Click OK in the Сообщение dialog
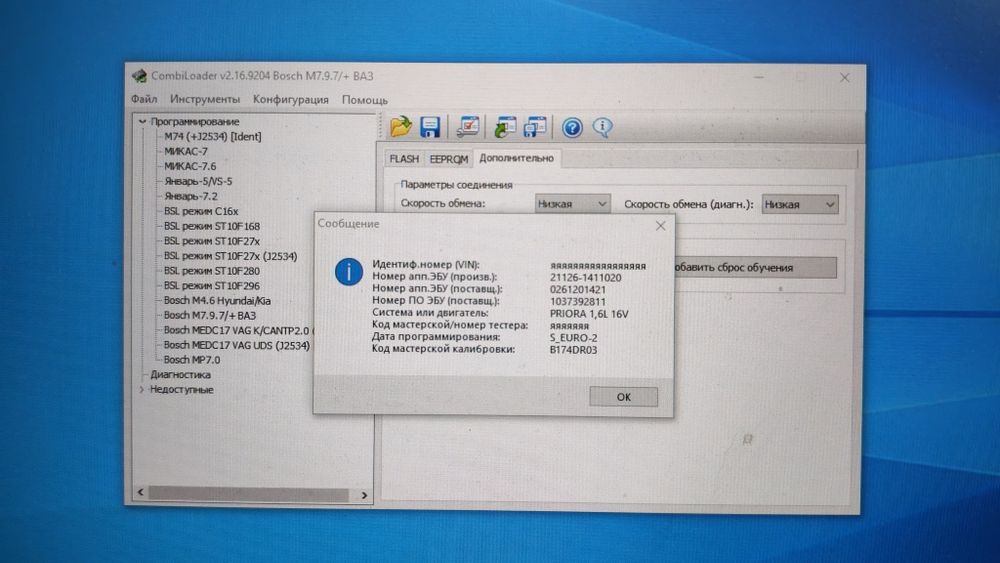The height and width of the screenshot is (563, 1000). coord(623,397)
